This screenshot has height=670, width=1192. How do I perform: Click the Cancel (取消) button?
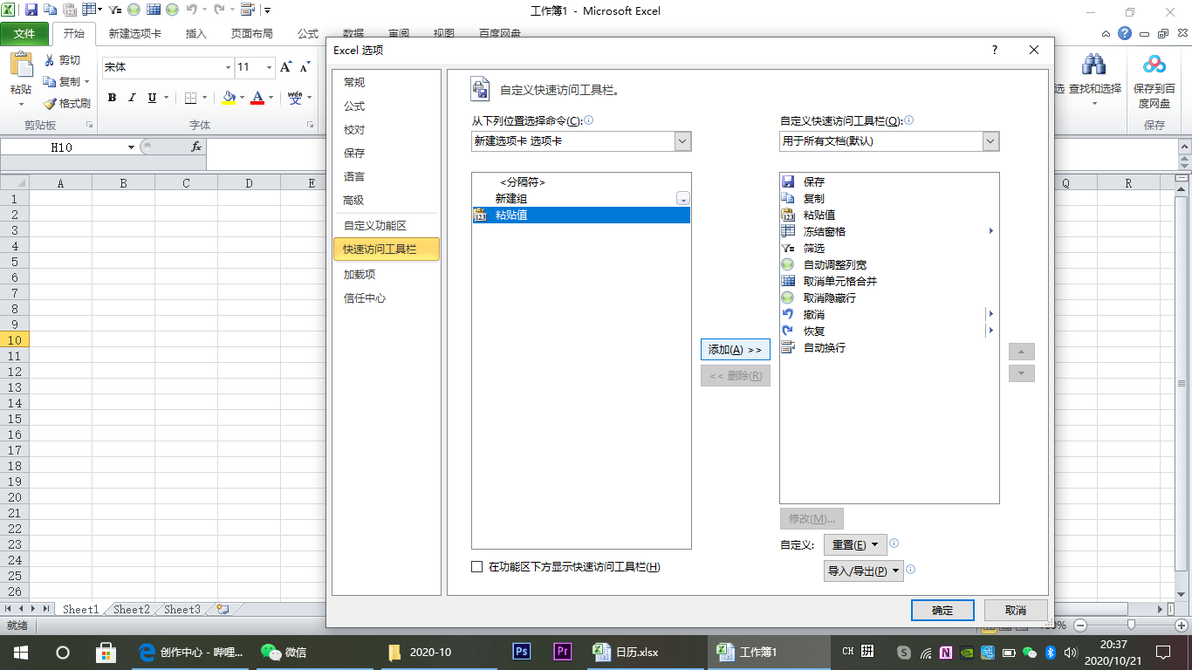tap(1015, 610)
